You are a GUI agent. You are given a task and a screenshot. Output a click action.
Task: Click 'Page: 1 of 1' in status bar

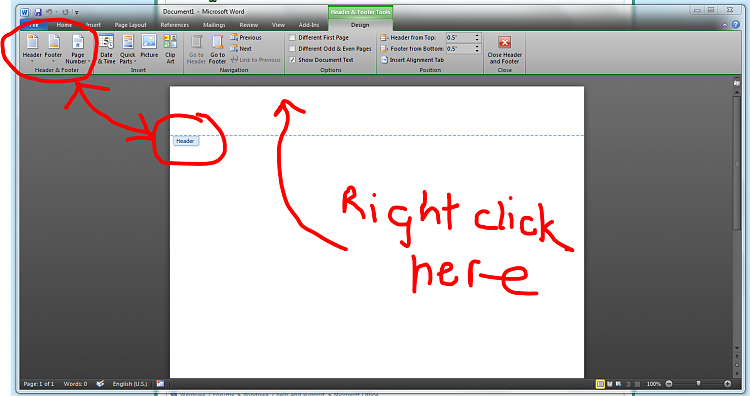[39, 384]
